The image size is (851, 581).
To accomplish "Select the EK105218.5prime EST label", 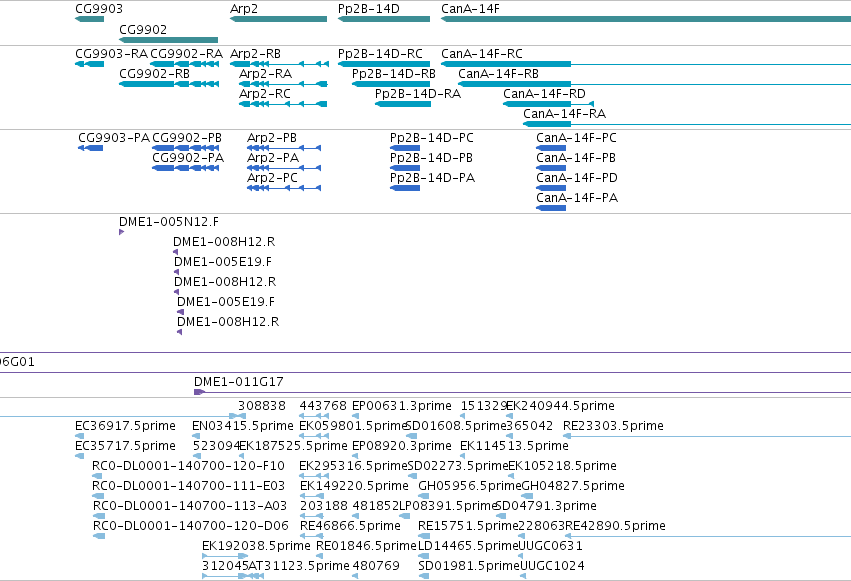I will coord(562,466).
